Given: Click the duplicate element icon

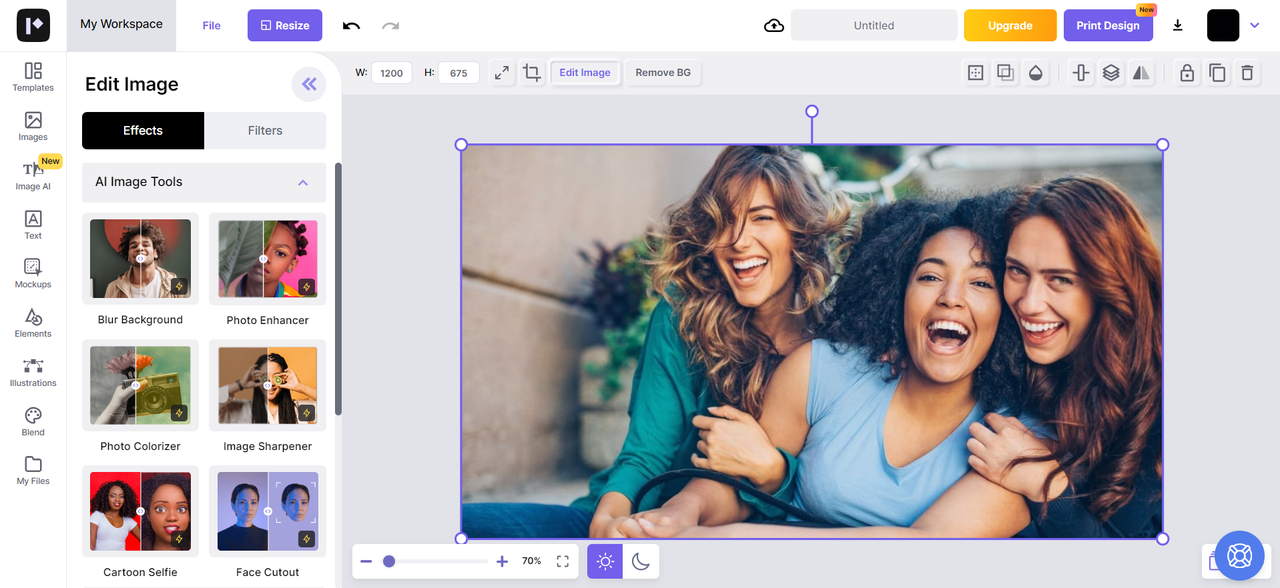Looking at the screenshot, I should [x=1217, y=73].
